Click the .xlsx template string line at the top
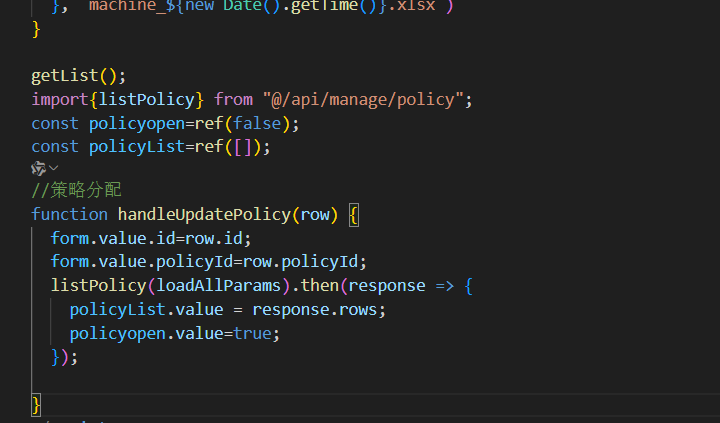 (x=253, y=6)
